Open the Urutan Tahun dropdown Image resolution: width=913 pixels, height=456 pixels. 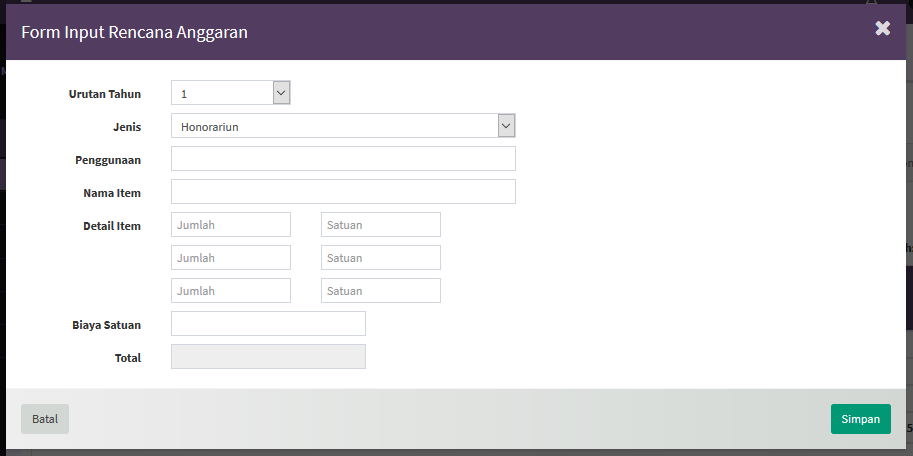click(x=231, y=93)
